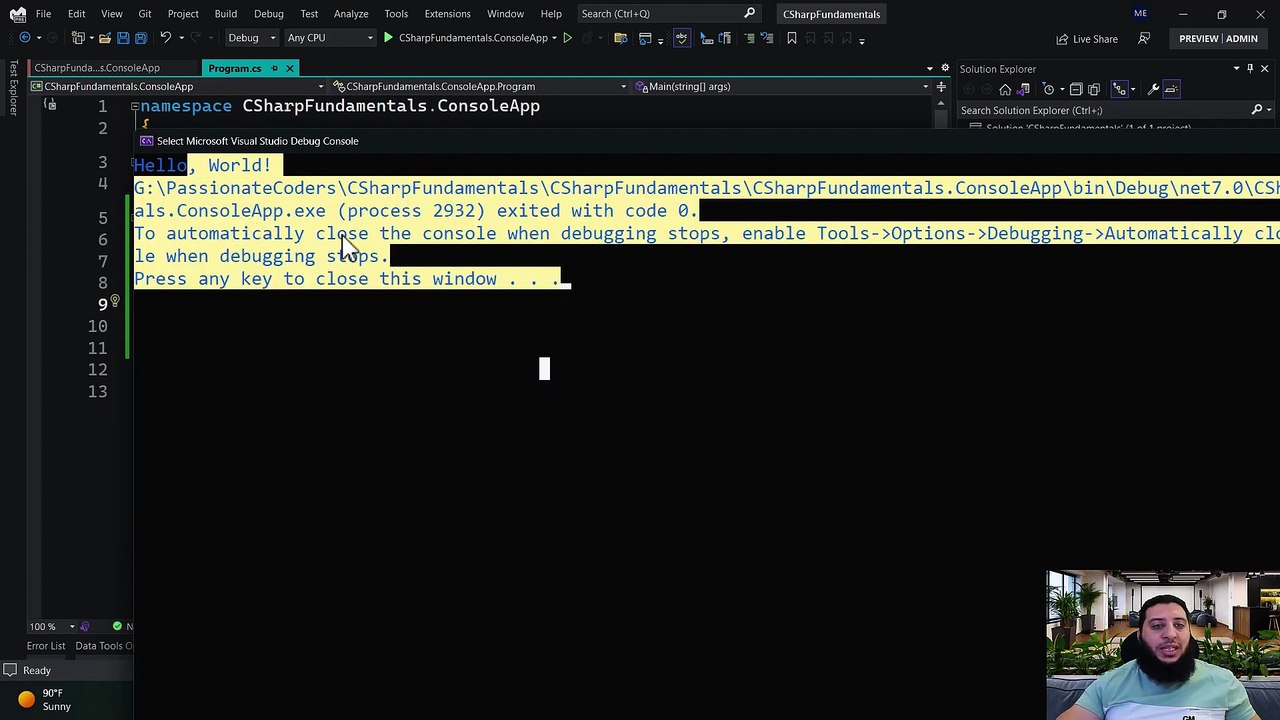1280x720 pixels.
Task: Collapse the namespace code block on line 1
Action: click(134, 105)
